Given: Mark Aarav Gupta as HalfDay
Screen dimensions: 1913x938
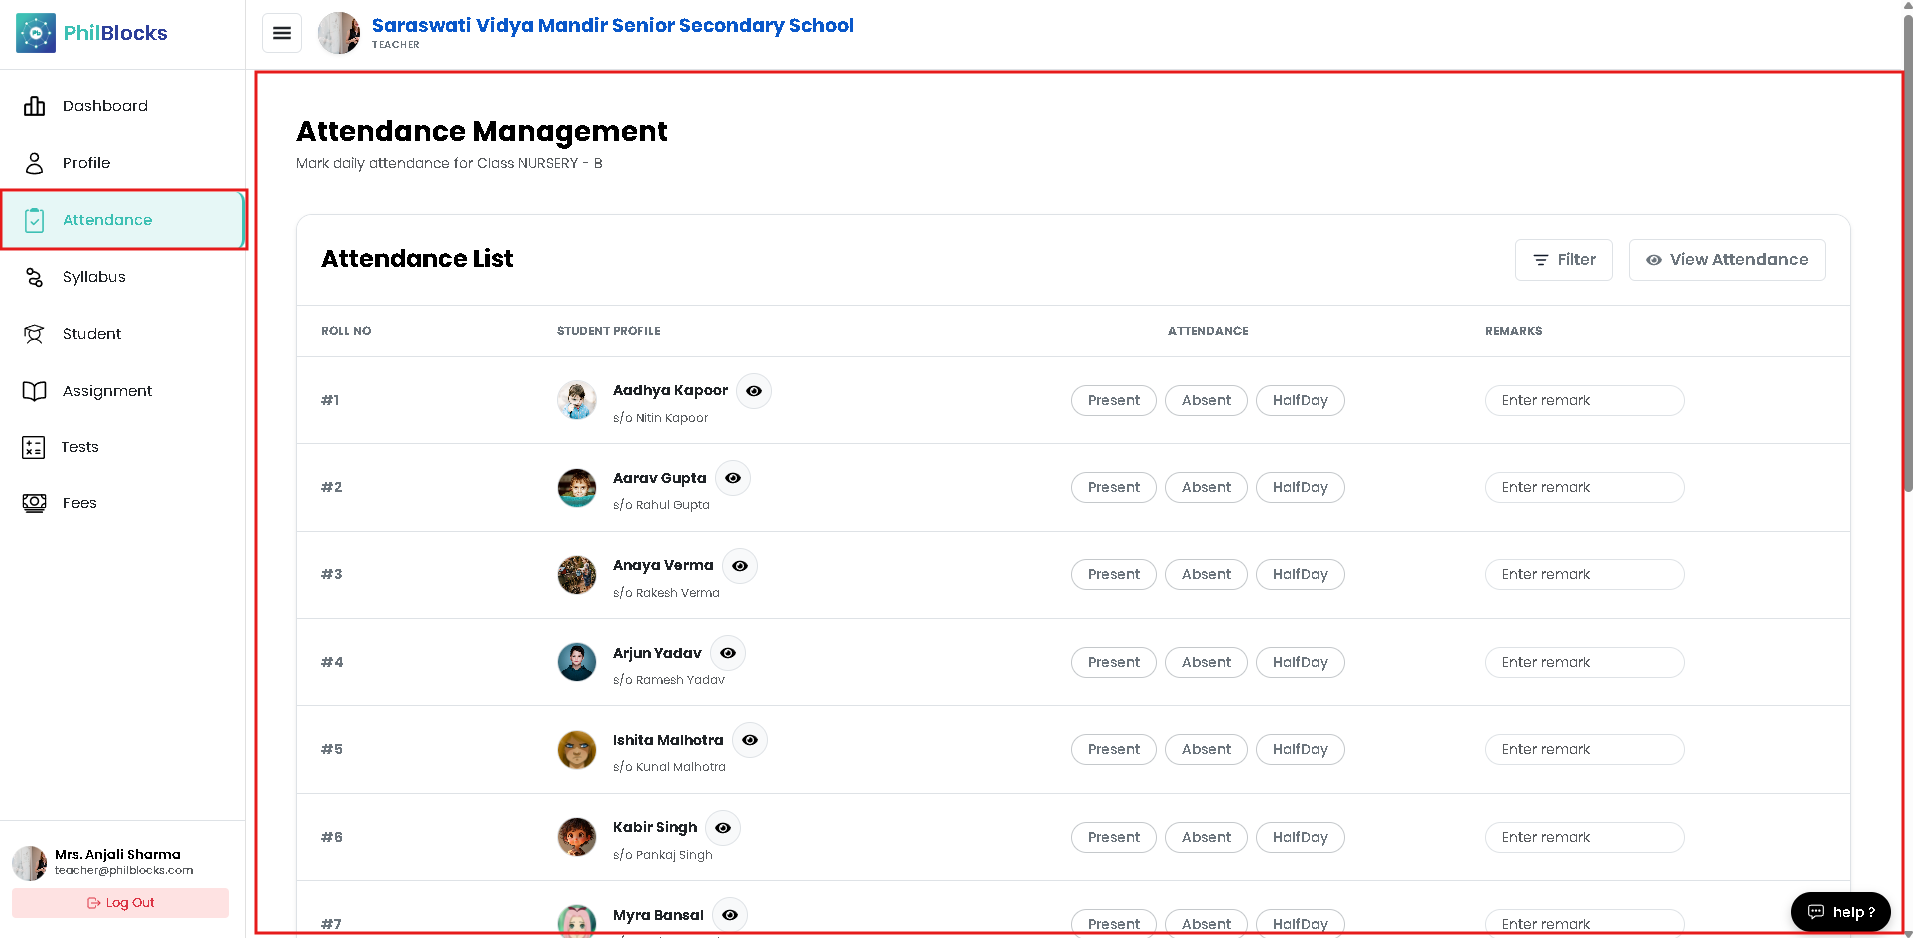Looking at the screenshot, I should [1300, 487].
